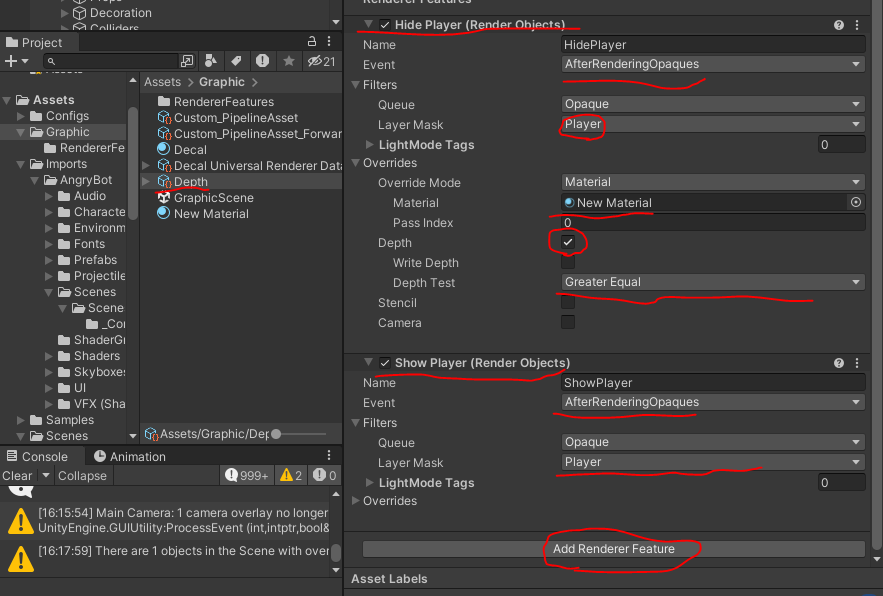883x596 pixels.
Task: Open the Project panel three-dot options menu
Action: [329, 42]
